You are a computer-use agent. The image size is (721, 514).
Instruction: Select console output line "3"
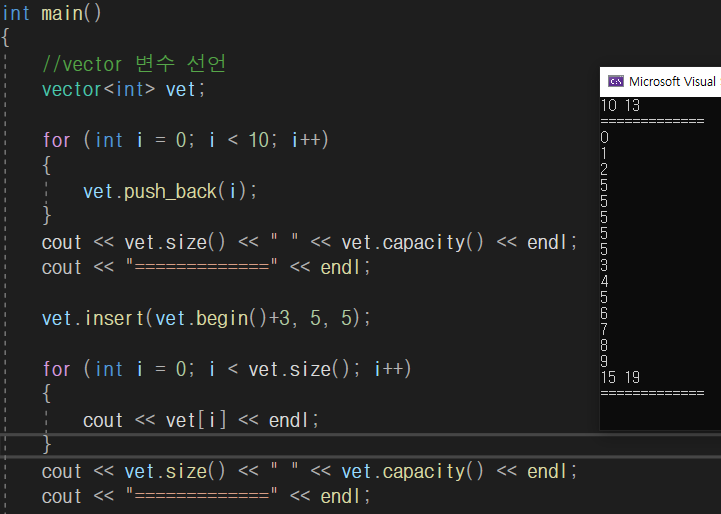point(604,265)
